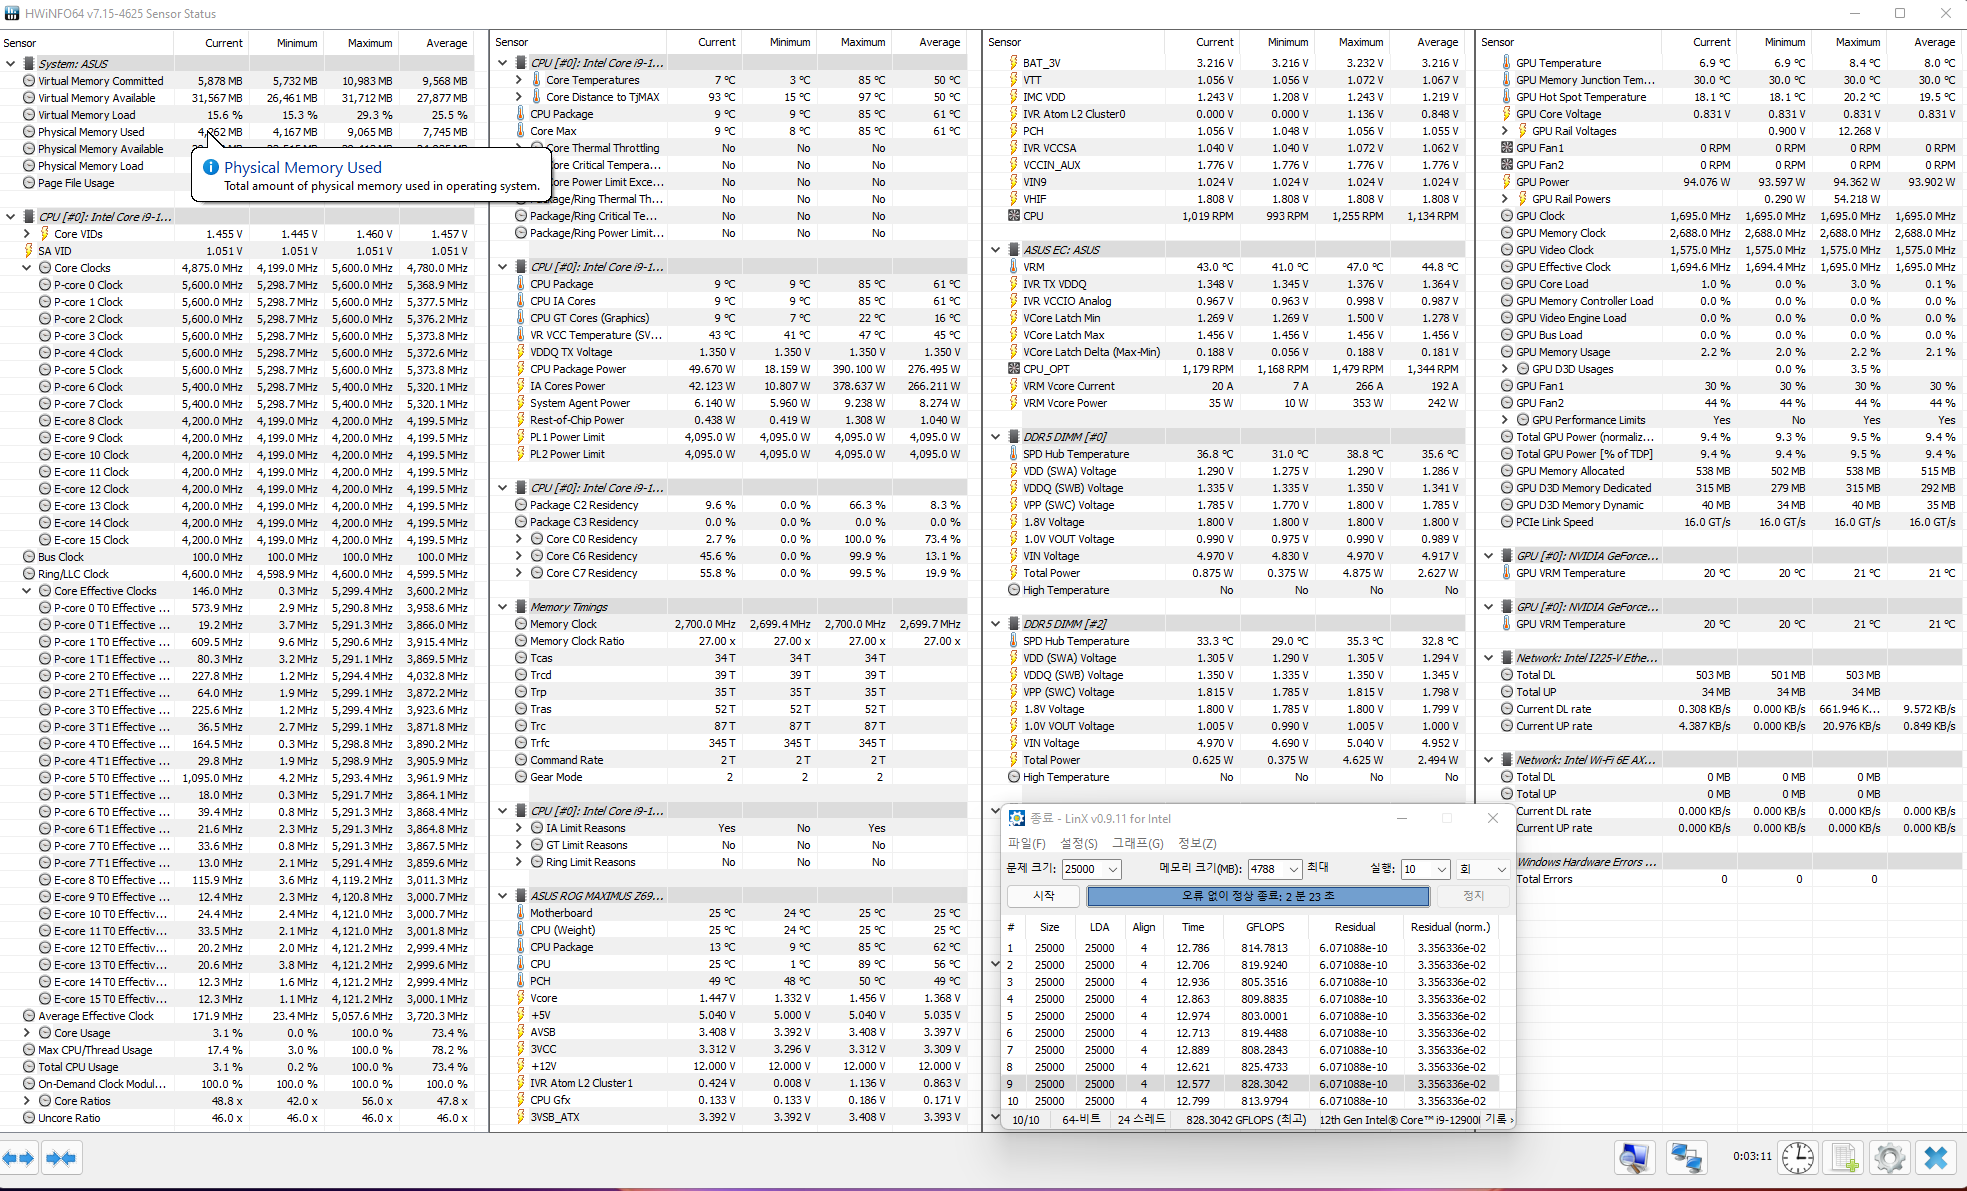
Task: Click the blue X close sensors icon
Action: [x=1936, y=1158]
